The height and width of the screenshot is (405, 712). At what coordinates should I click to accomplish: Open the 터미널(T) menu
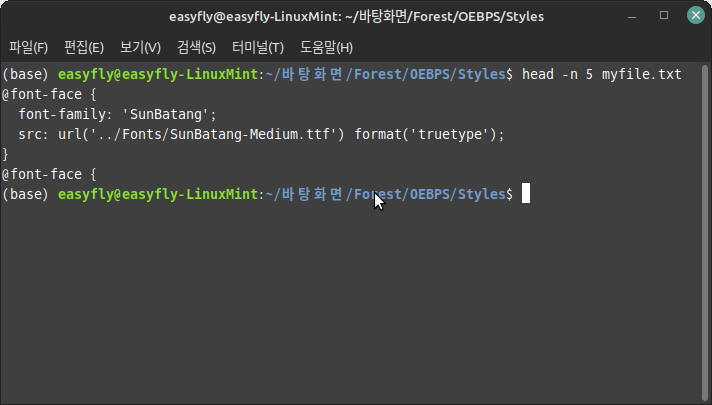coord(257,47)
